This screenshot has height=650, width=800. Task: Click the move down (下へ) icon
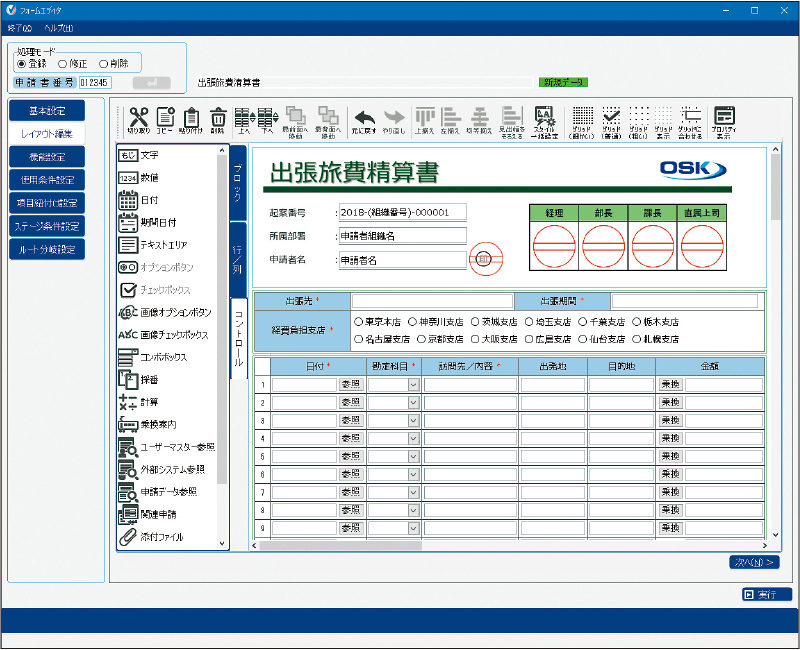(x=268, y=120)
